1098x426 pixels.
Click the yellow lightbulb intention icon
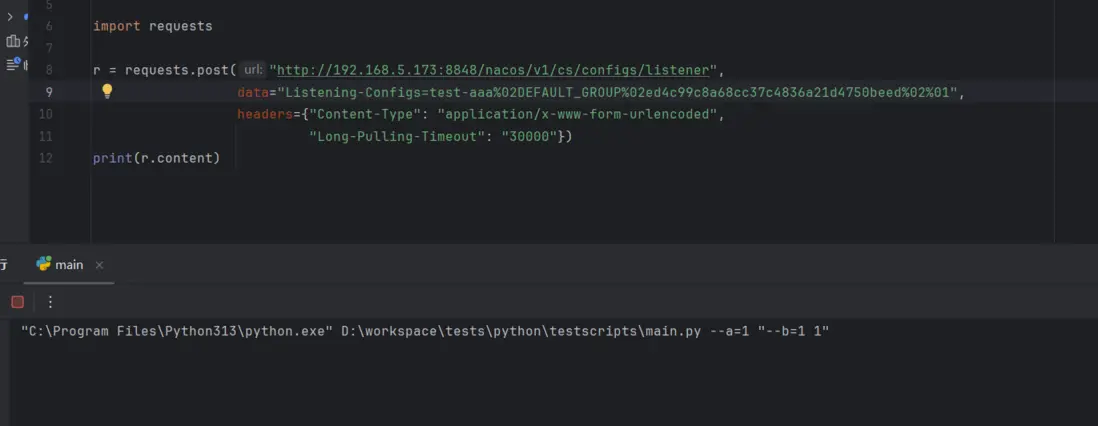click(x=107, y=91)
